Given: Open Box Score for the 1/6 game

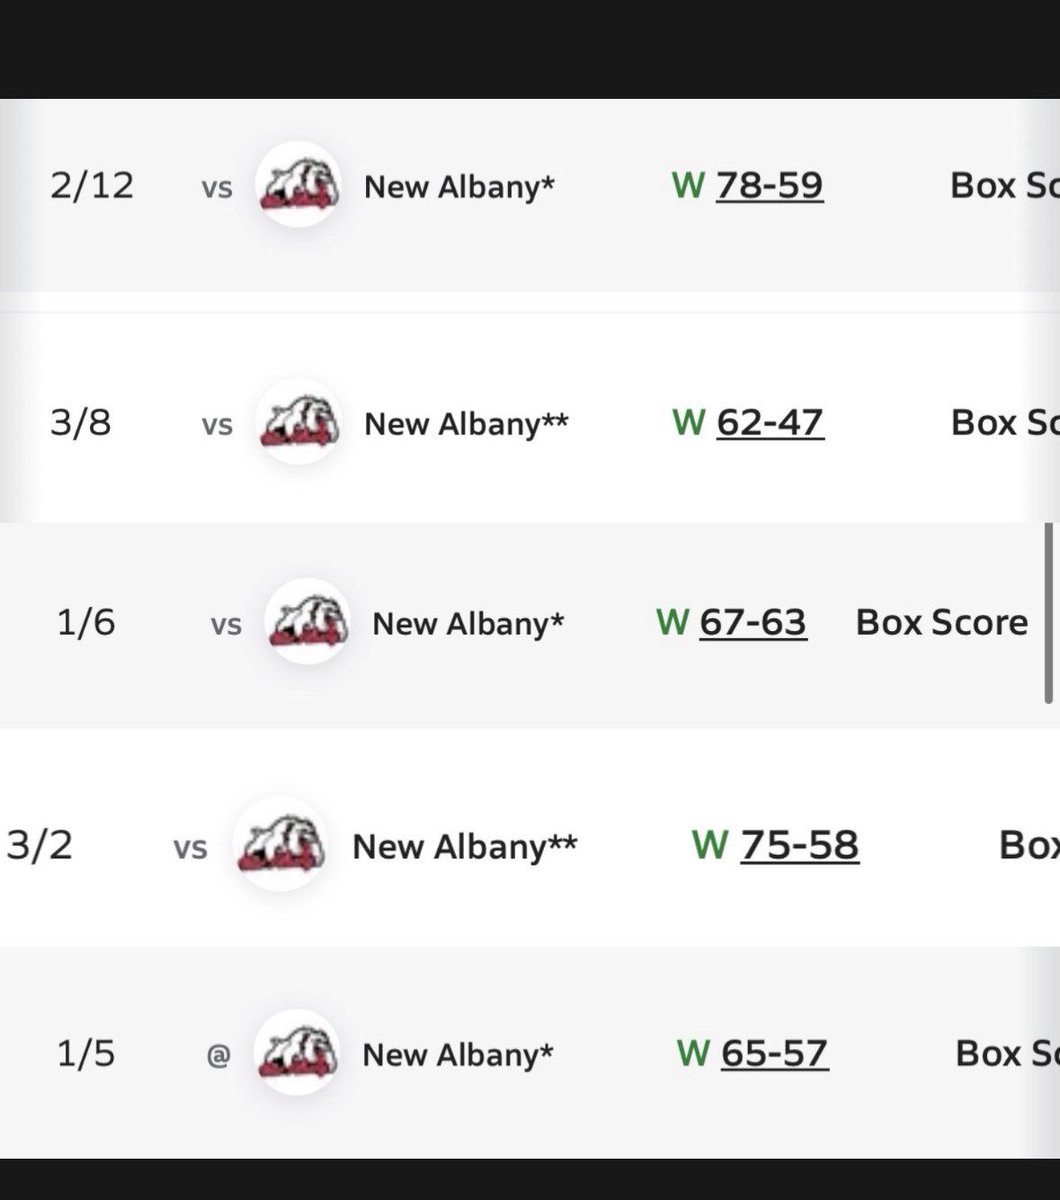Looking at the screenshot, I should coord(942,623).
